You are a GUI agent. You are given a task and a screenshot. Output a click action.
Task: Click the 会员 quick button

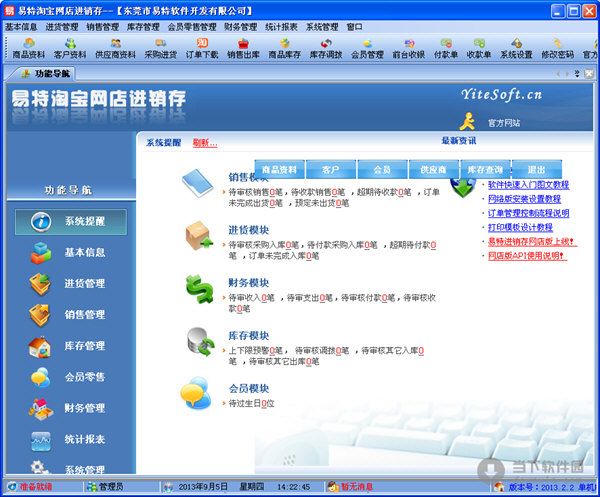[382, 169]
